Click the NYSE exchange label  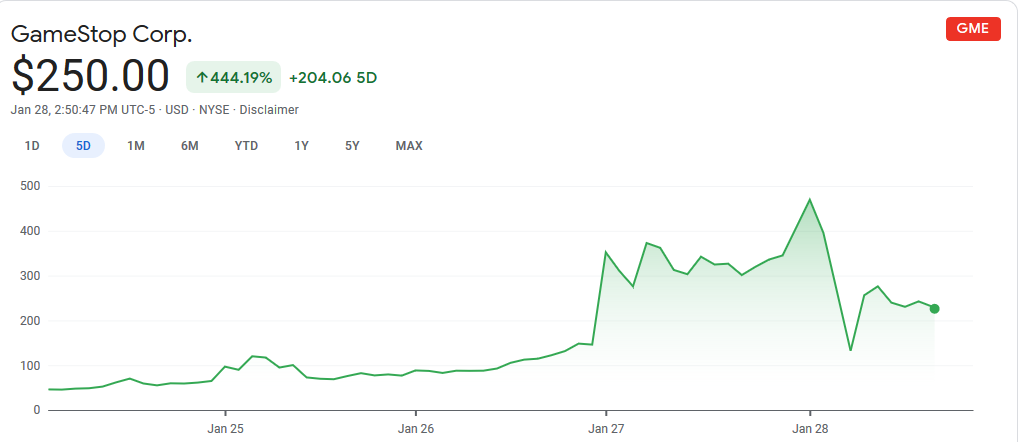coord(215,110)
